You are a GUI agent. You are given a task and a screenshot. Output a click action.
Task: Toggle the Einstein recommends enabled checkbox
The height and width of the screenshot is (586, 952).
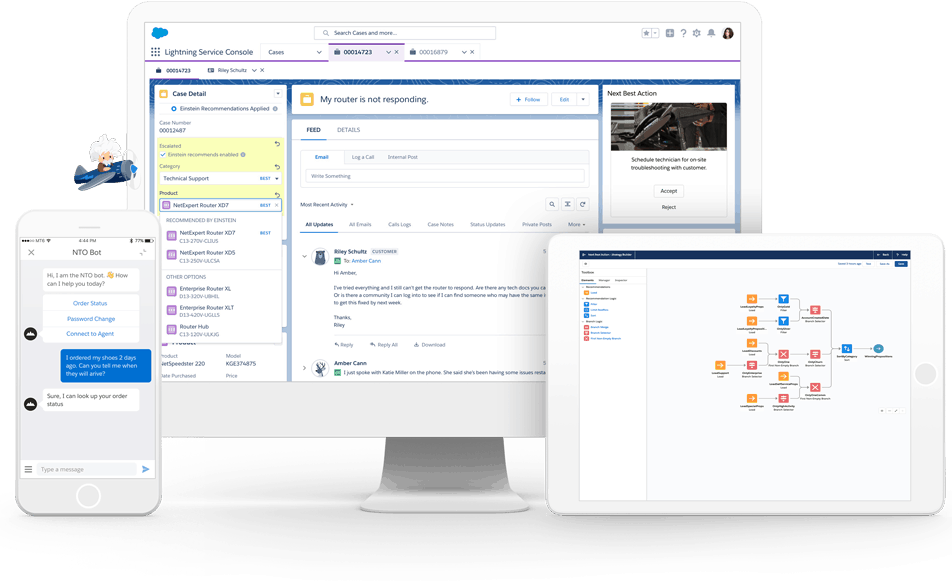(163, 155)
